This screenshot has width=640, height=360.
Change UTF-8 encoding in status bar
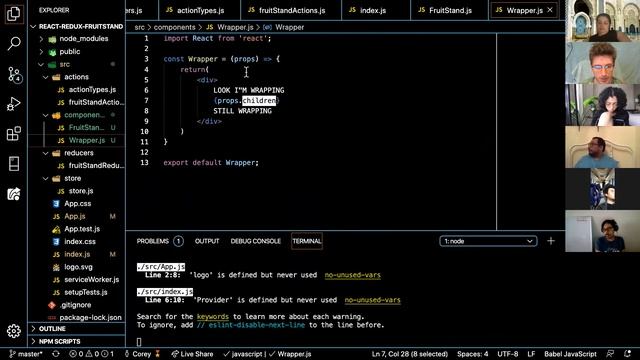pos(508,354)
